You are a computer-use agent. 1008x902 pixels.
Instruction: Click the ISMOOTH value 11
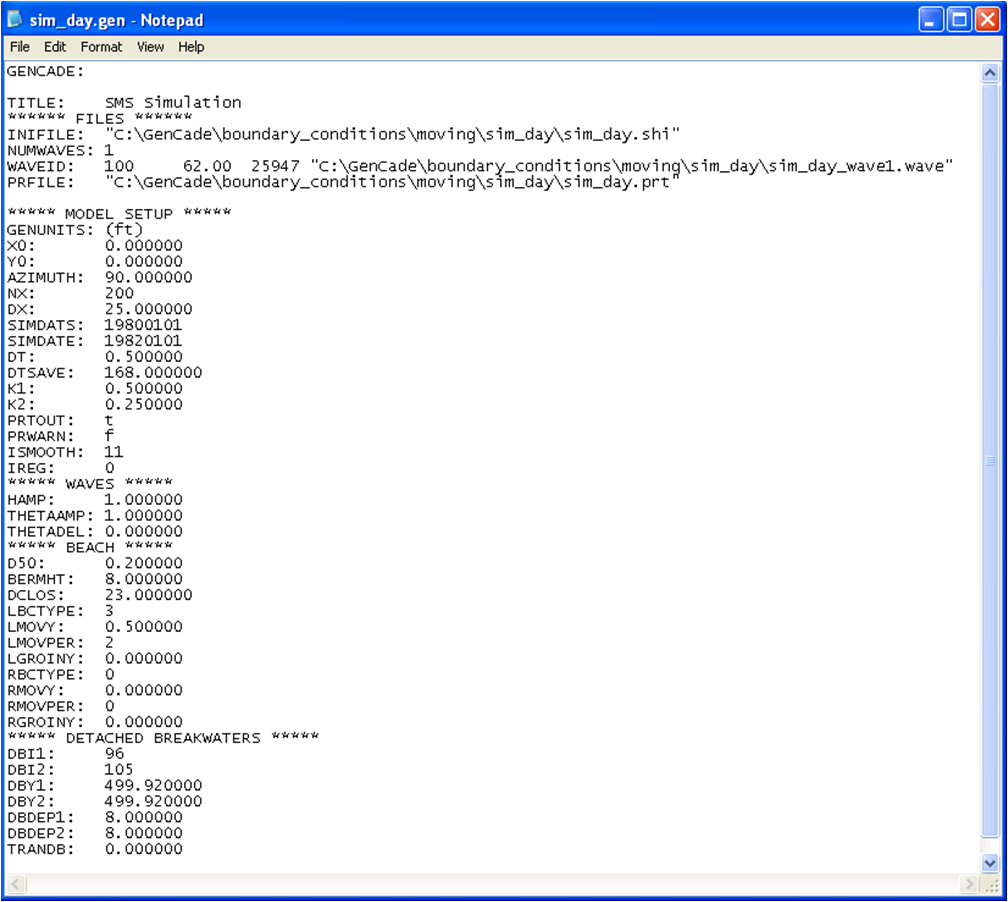point(114,452)
